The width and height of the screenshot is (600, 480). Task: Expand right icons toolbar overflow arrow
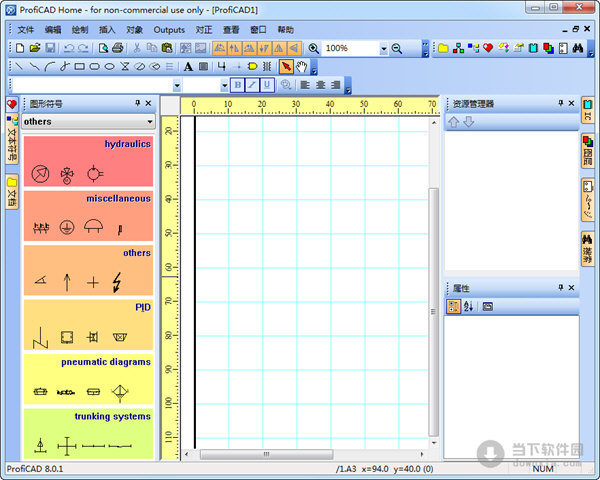pyautogui.click(x=591, y=50)
